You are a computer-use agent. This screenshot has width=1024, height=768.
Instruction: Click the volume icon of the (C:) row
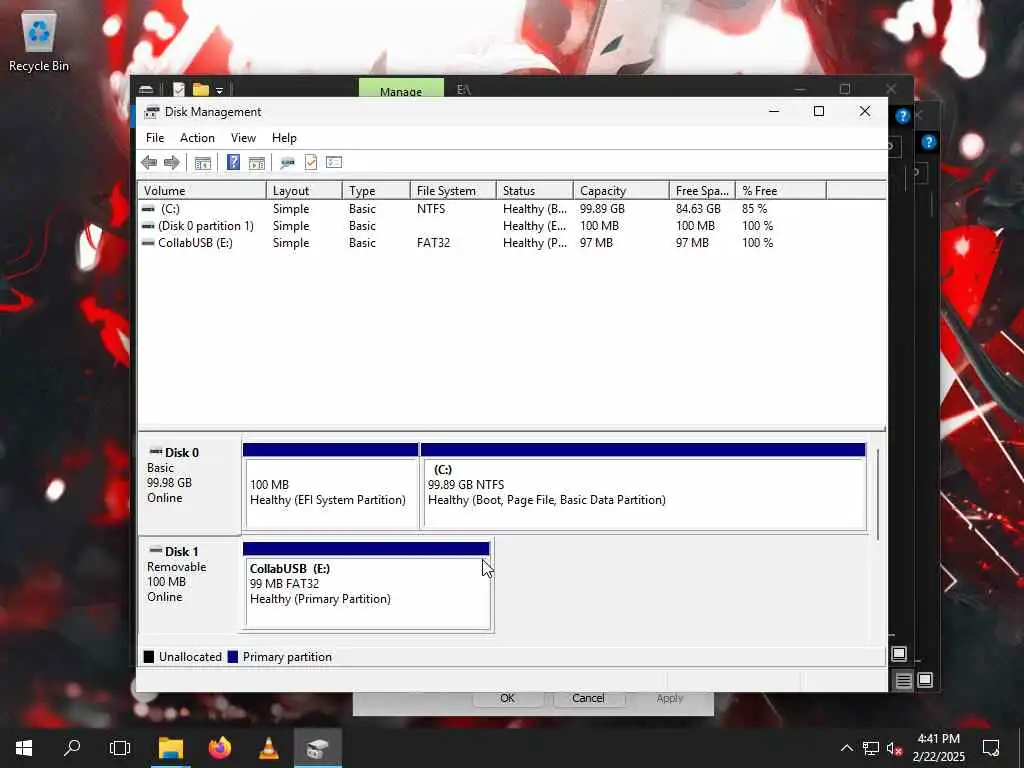tap(148, 209)
